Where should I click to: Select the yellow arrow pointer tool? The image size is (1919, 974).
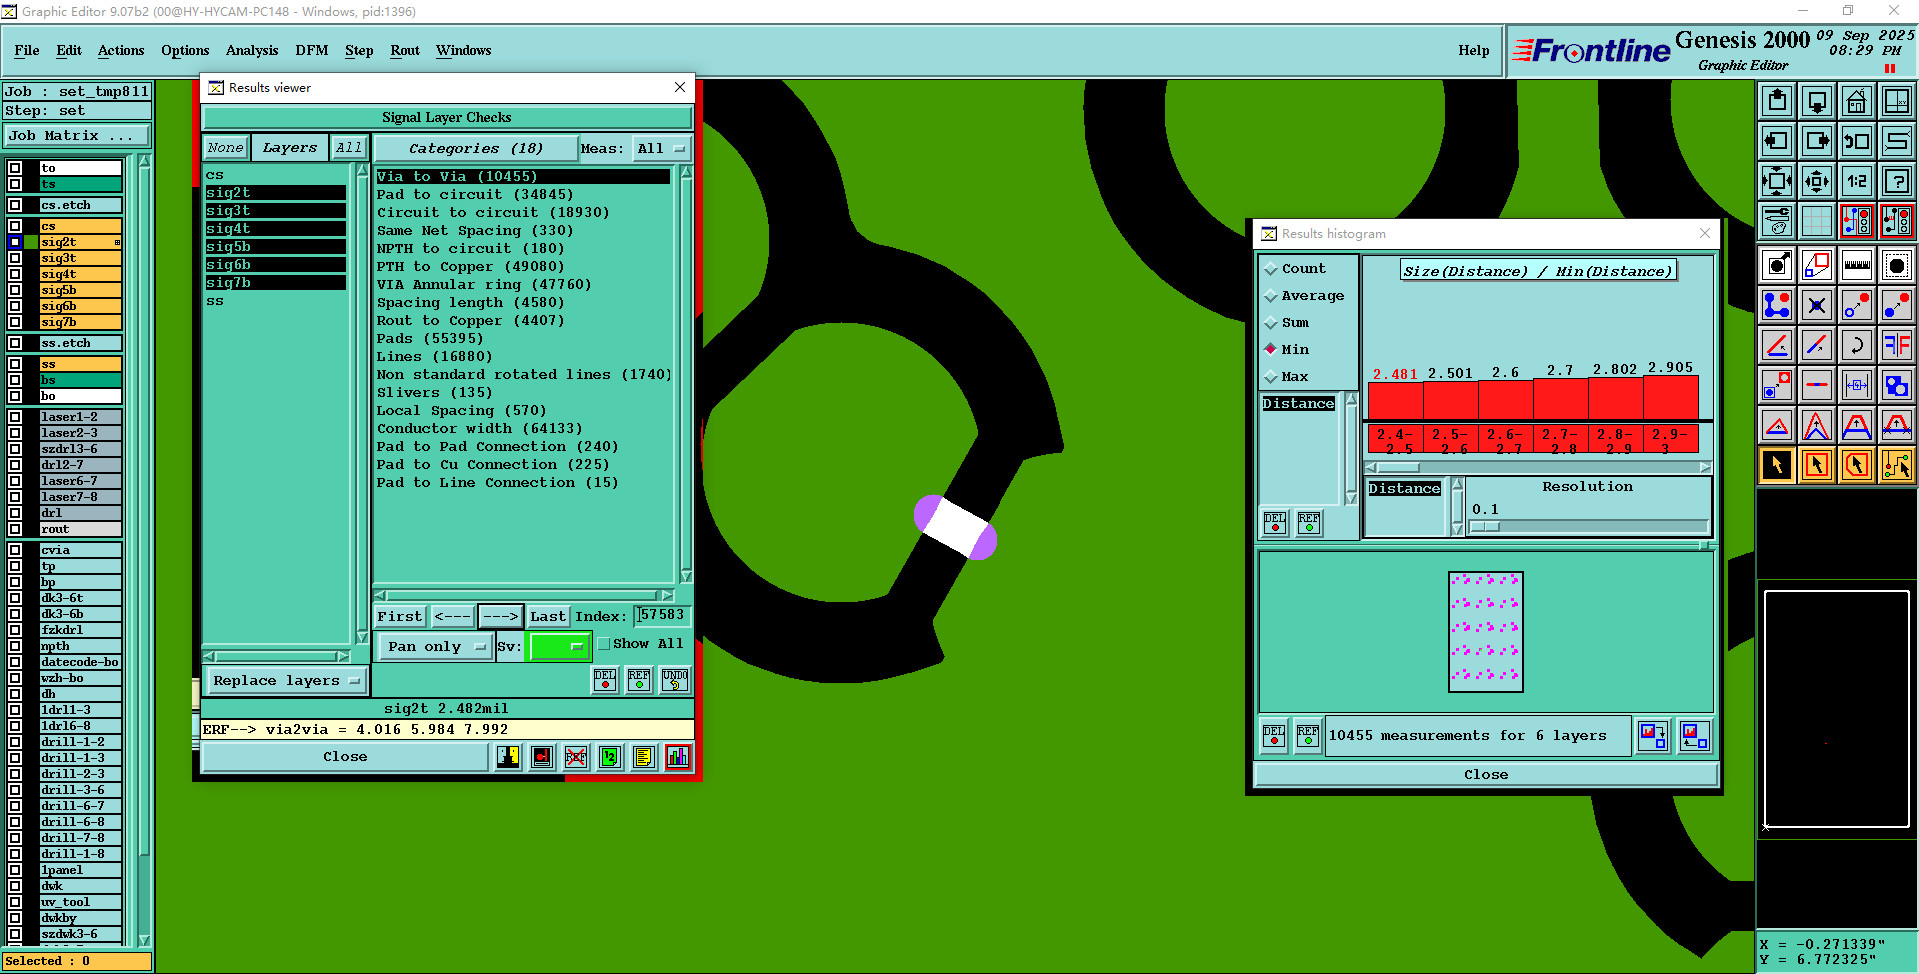point(1777,465)
